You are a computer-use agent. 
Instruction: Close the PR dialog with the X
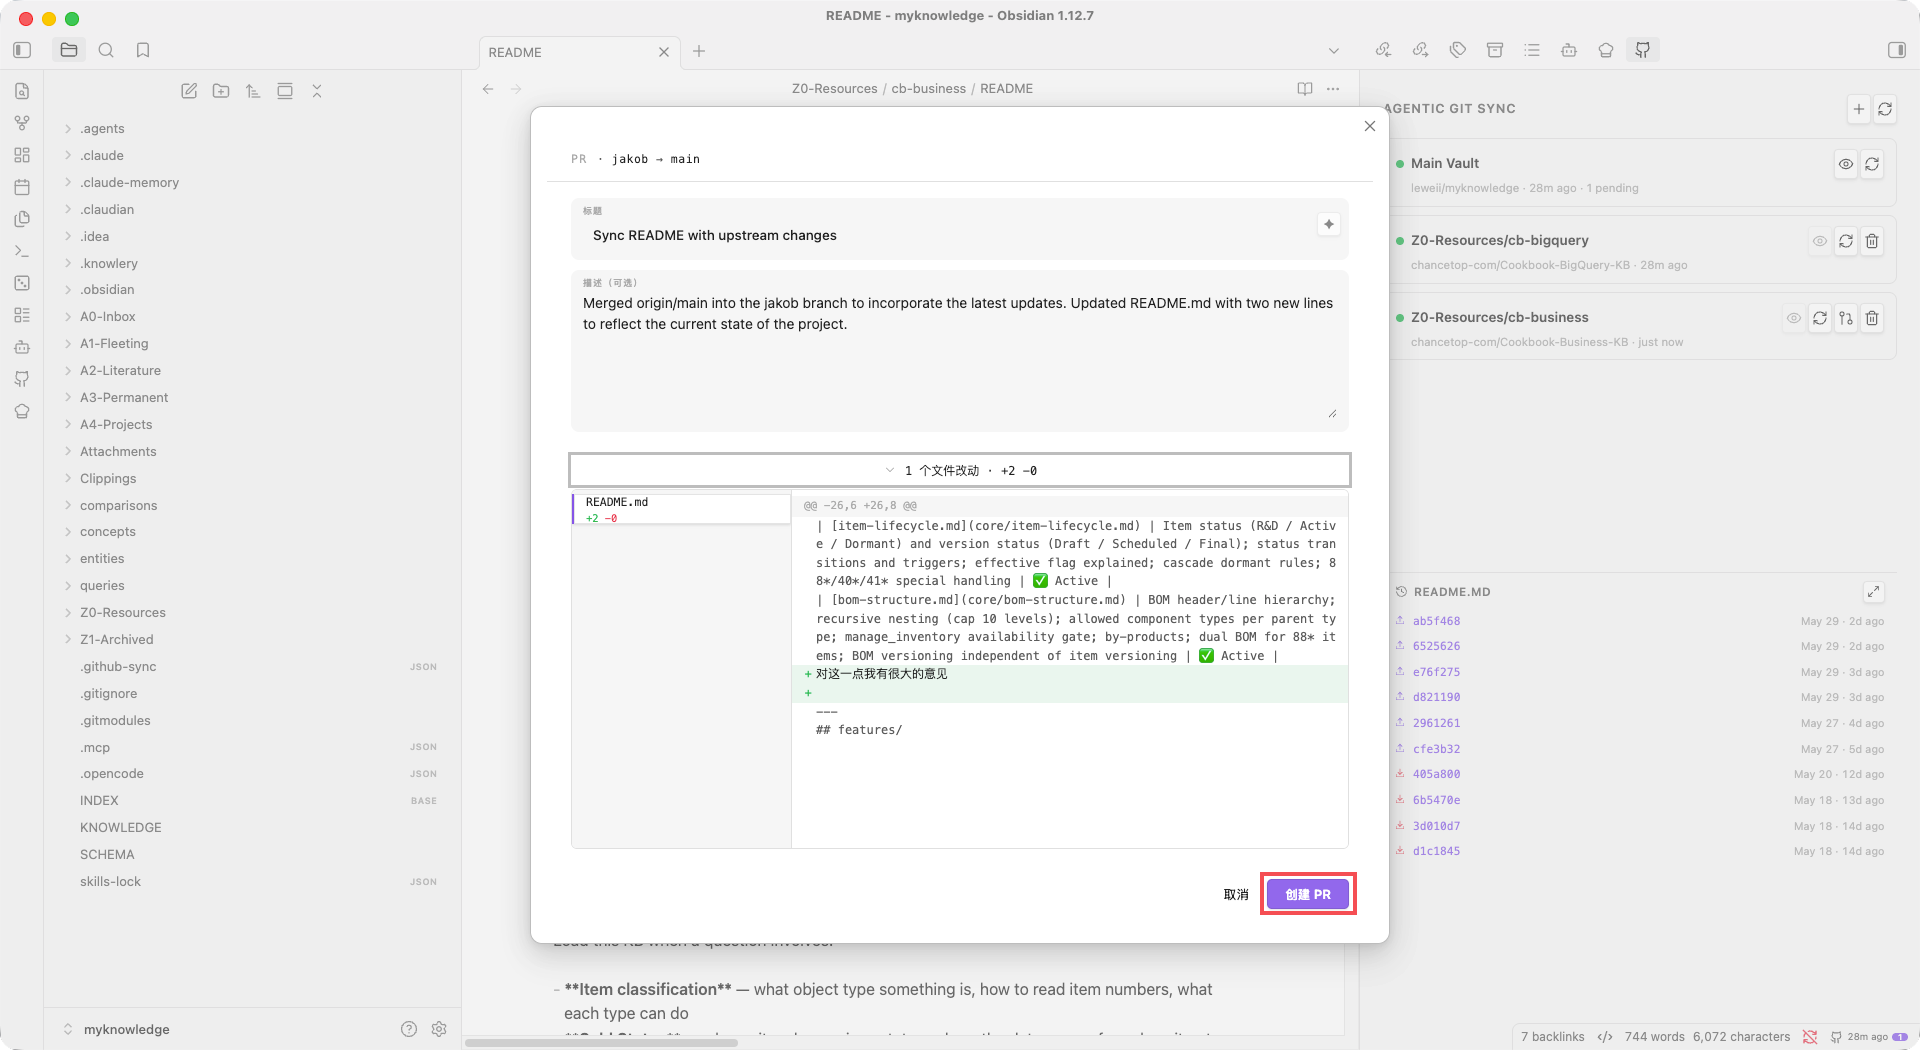1370,126
